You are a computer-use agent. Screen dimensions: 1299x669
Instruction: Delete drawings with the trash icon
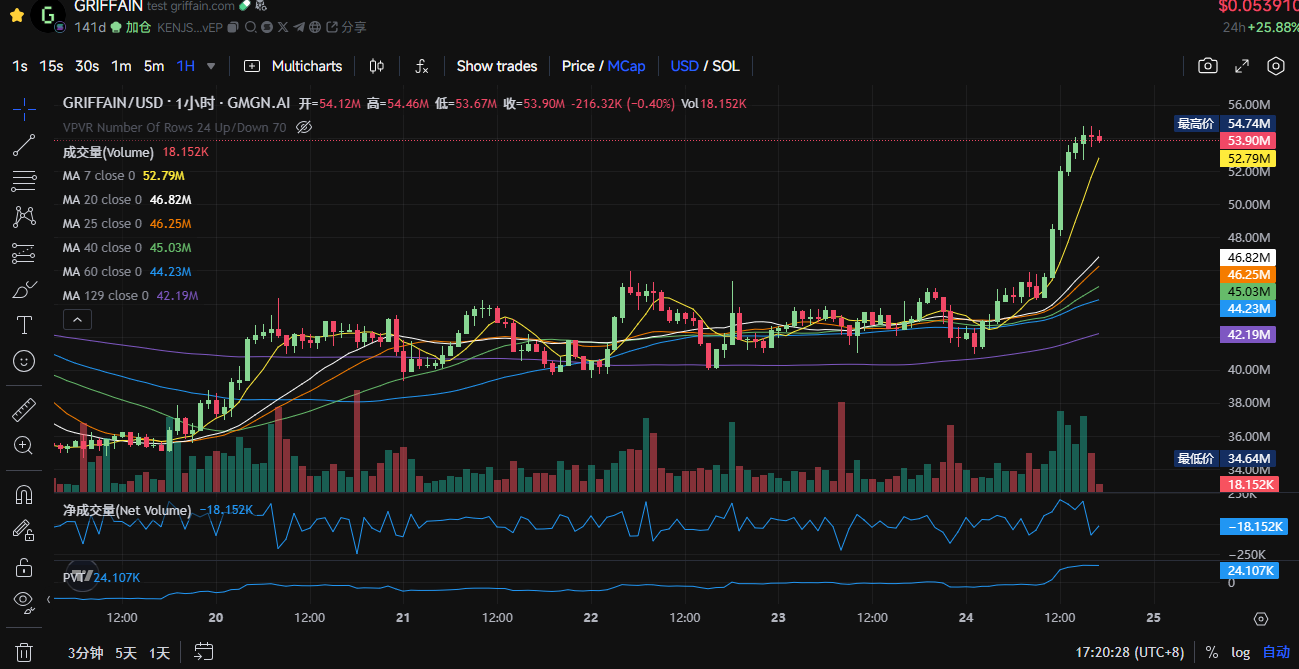pos(24,652)
